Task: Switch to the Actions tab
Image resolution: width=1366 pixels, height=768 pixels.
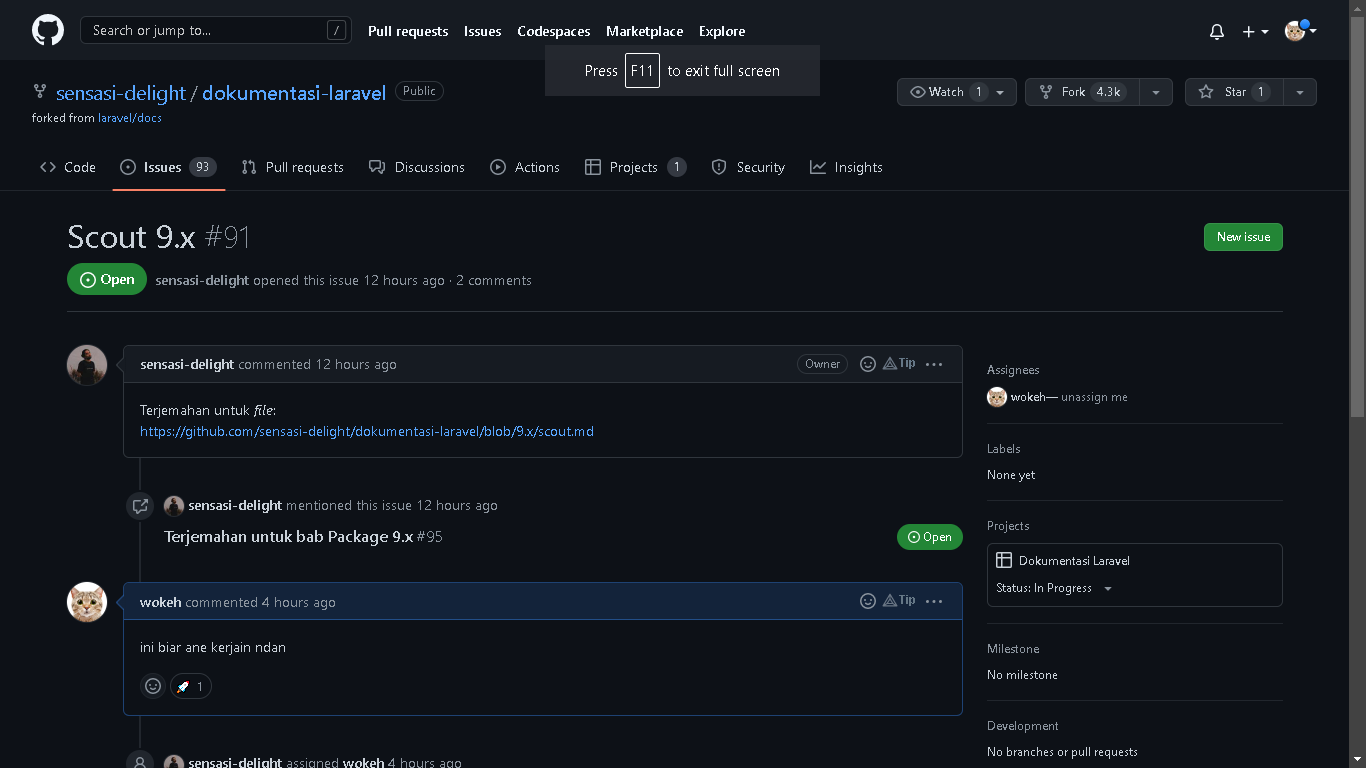Action: click(x=525, y=167)
